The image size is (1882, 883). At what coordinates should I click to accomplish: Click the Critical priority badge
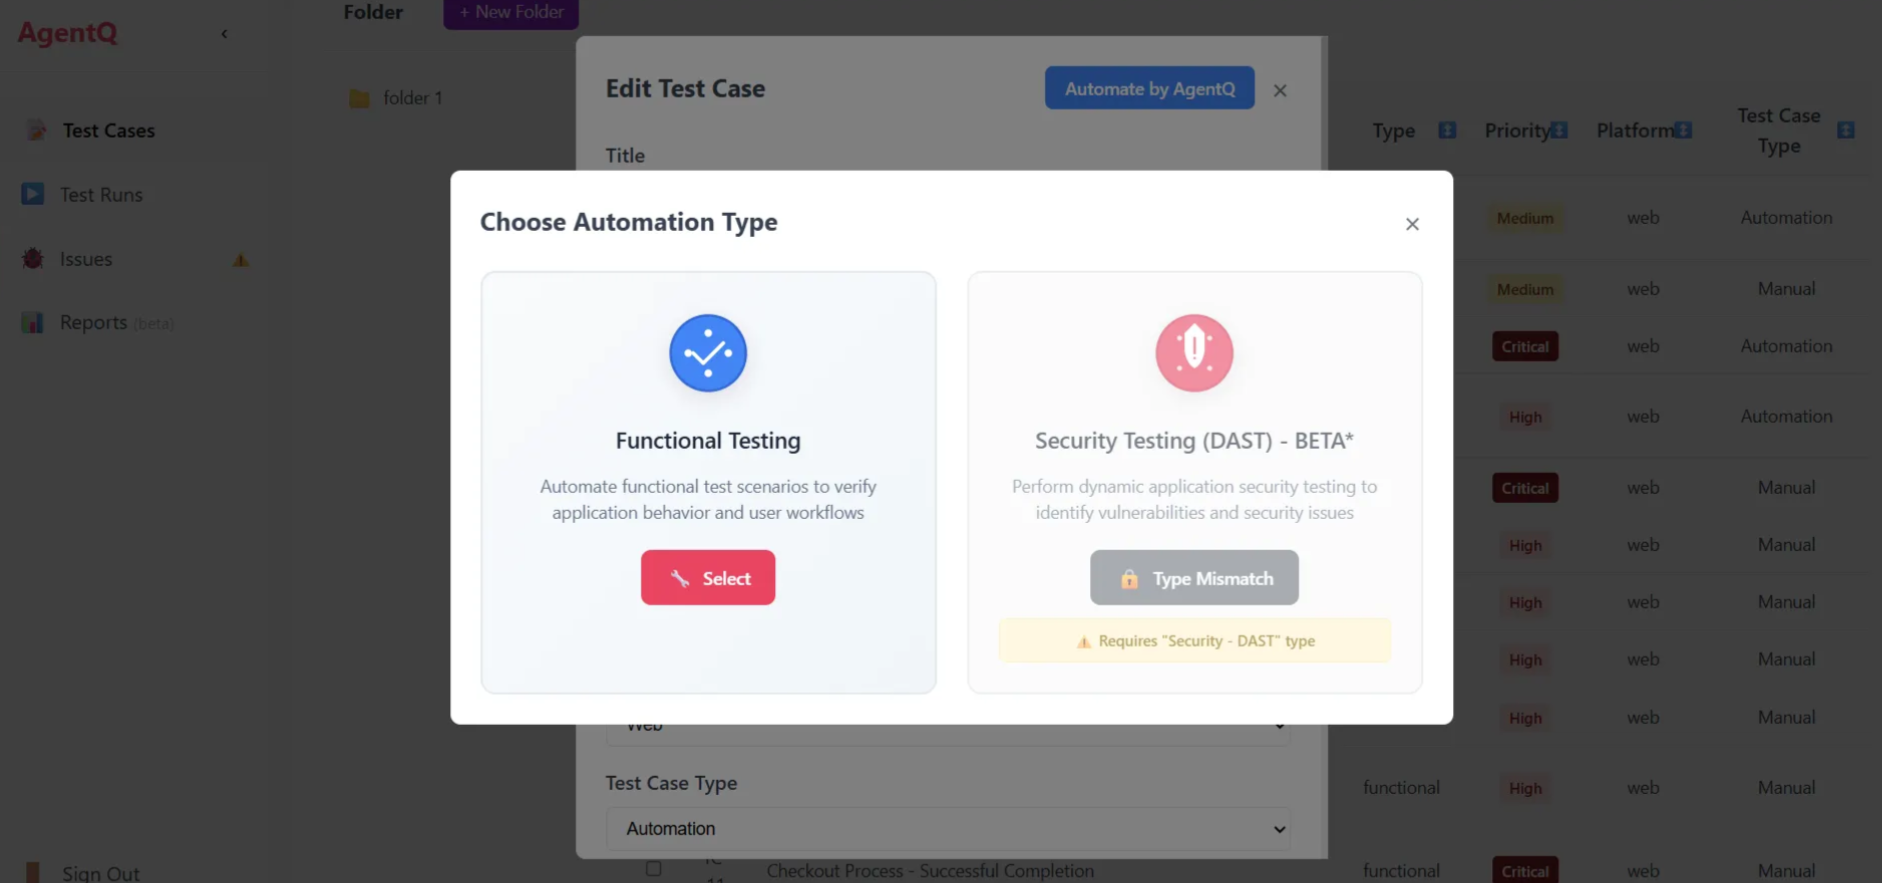coord(1525,345)
